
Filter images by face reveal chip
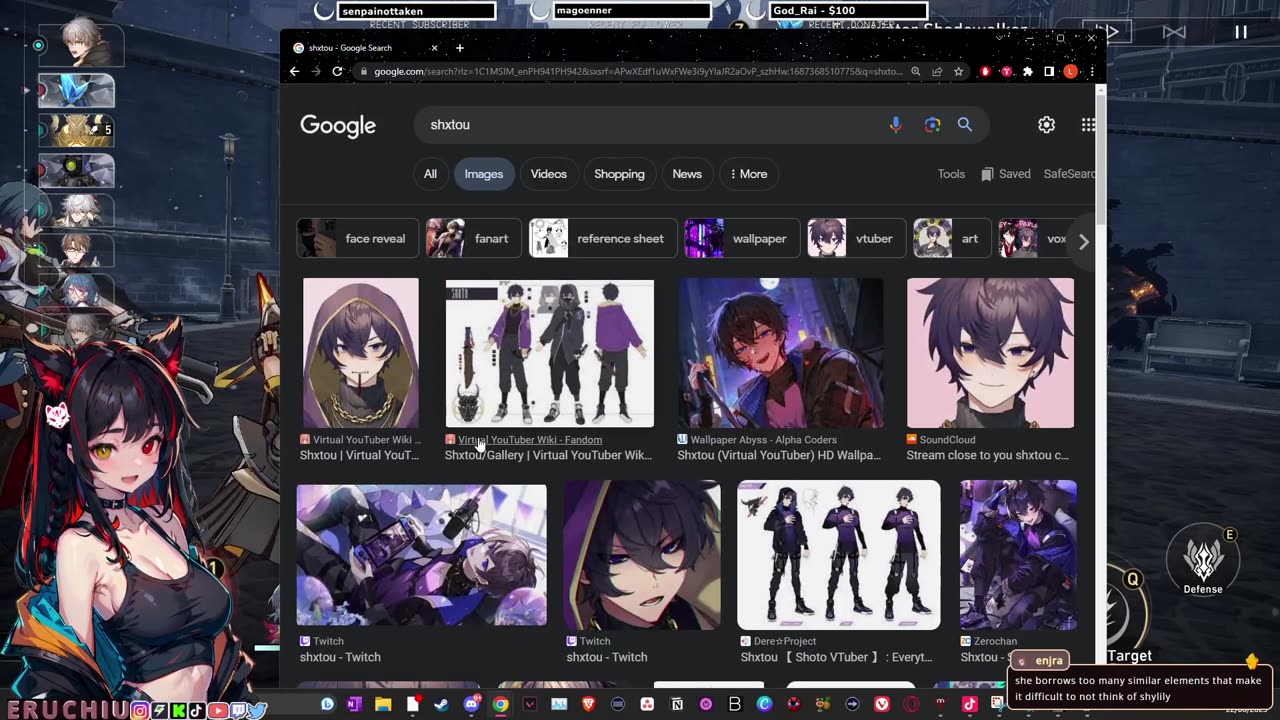coord(357,239)
